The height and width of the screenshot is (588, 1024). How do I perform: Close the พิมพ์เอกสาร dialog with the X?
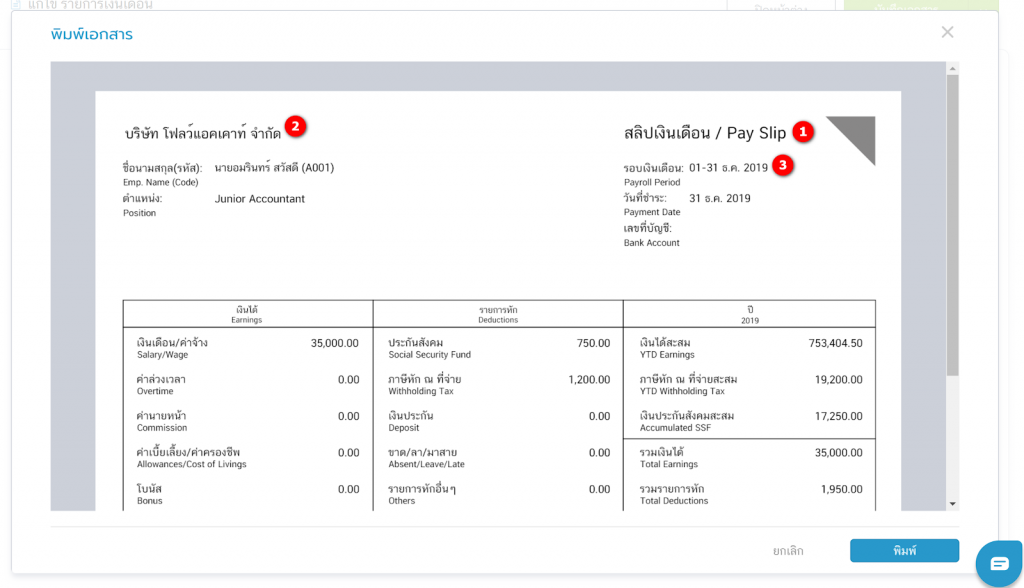(947, 32)
